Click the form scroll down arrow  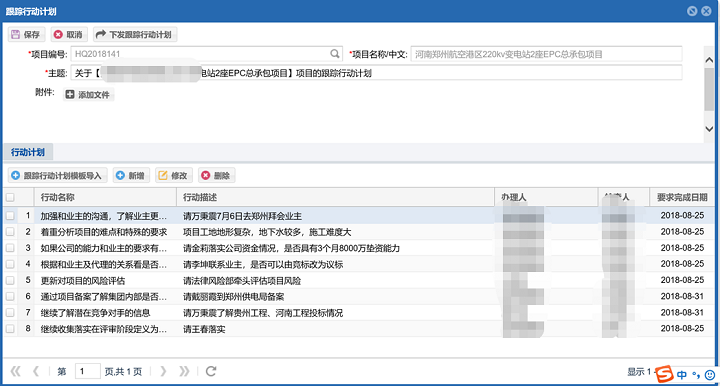point(709,129)
